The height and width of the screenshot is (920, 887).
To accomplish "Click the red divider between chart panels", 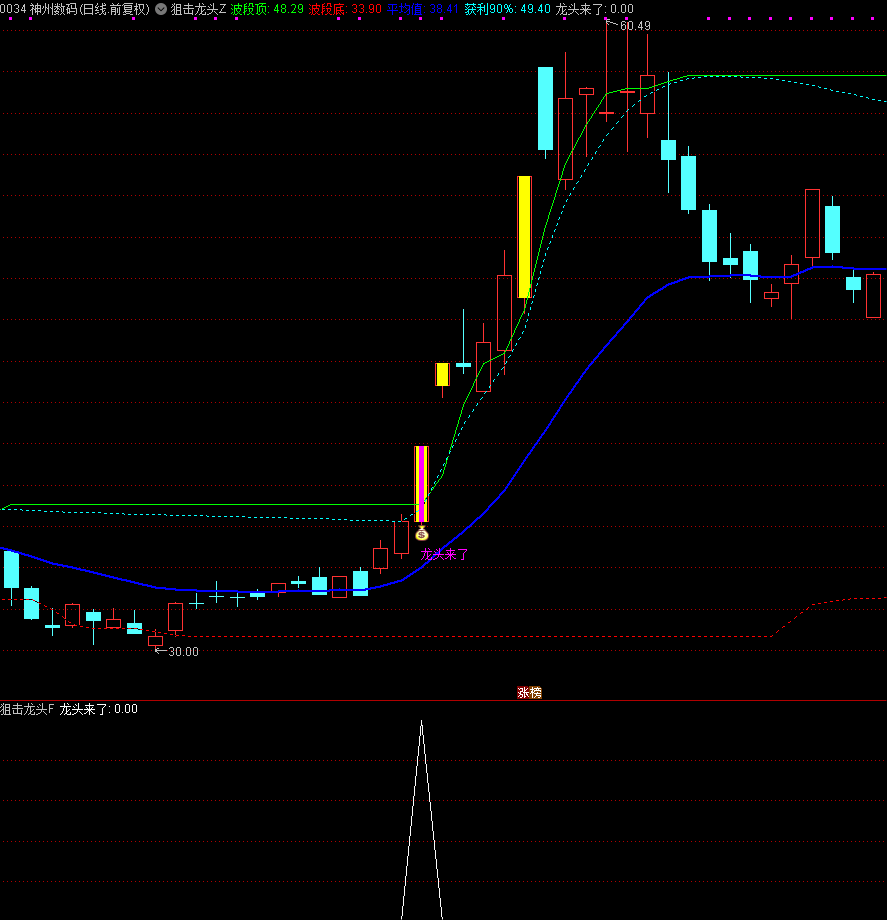I will pos(443,700).
